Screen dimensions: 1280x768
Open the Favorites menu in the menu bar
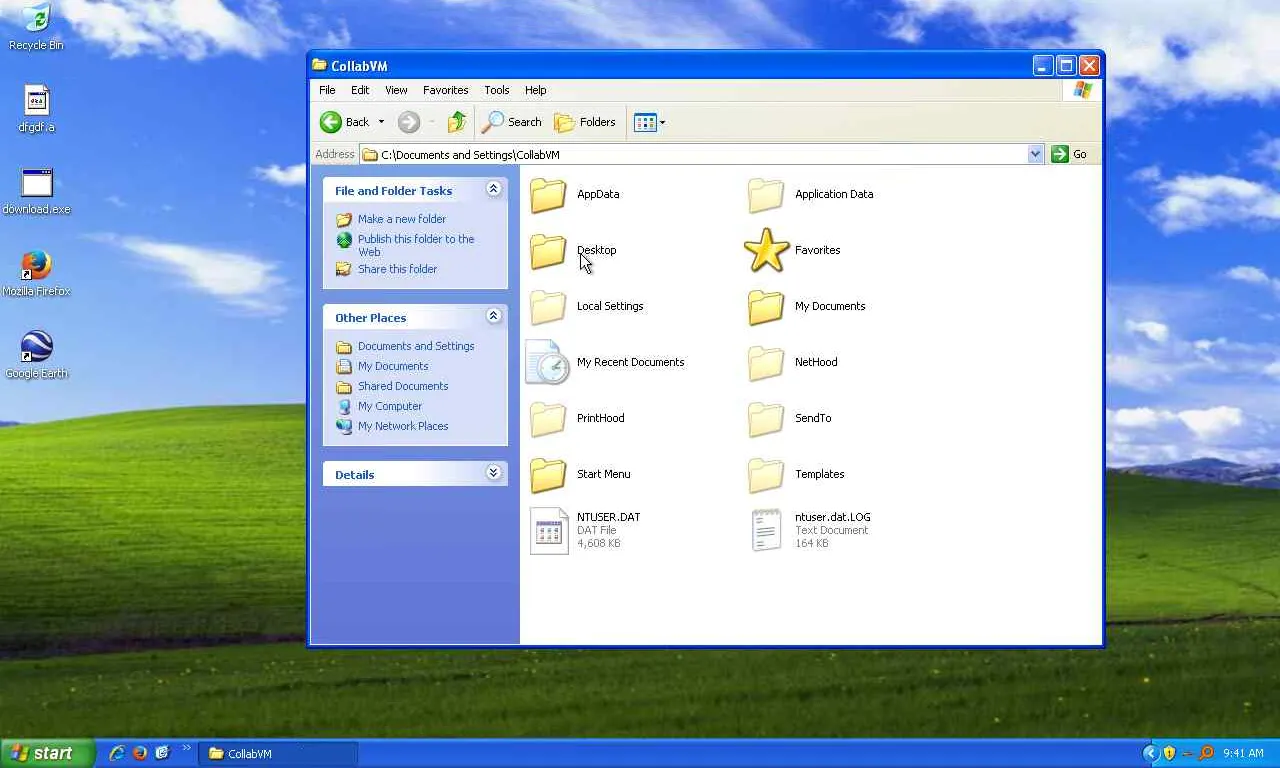tap(446, 90)
